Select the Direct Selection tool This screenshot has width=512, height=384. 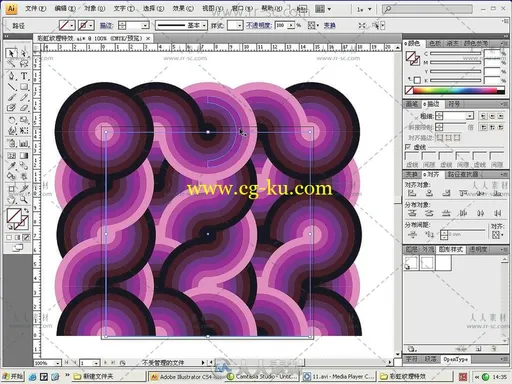[x=24, y=53]
